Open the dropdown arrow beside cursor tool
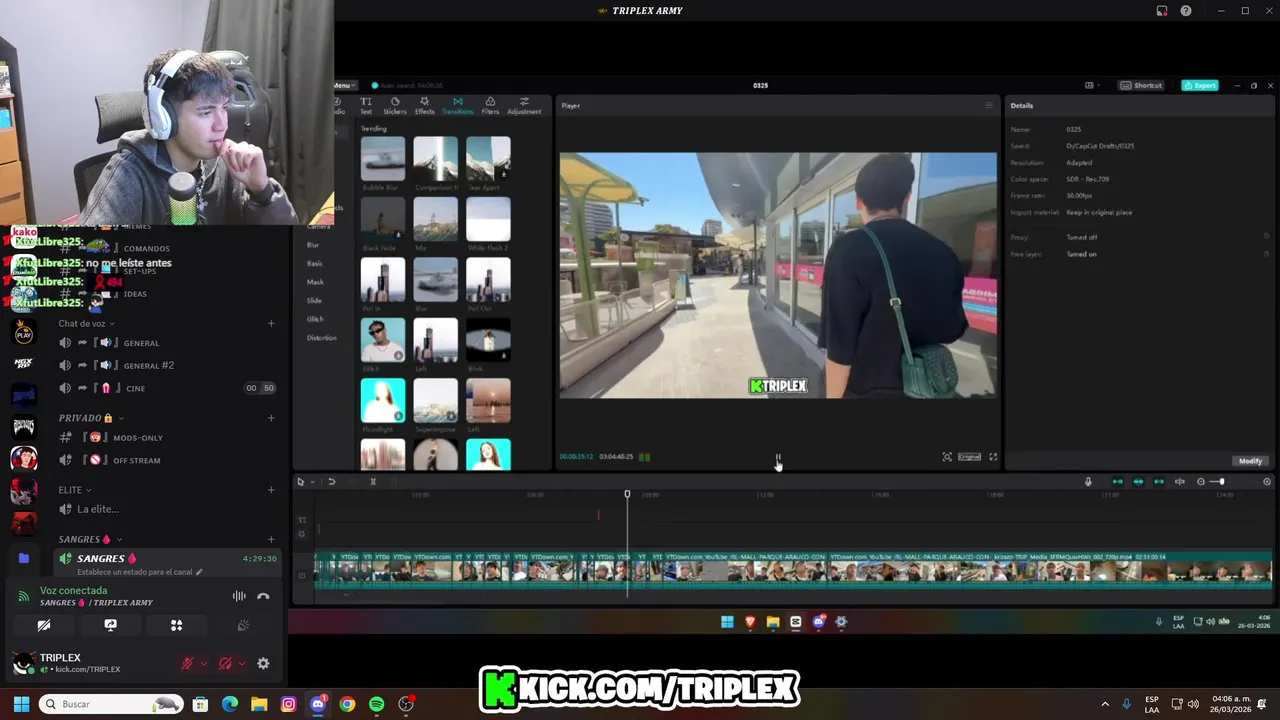1280x720 pixels. (312, 482)
